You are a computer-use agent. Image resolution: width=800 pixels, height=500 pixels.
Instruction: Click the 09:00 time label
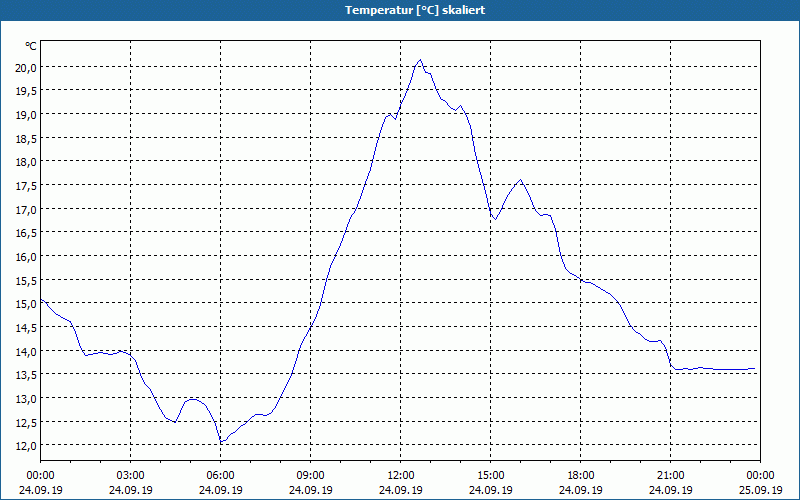(310, 476)
